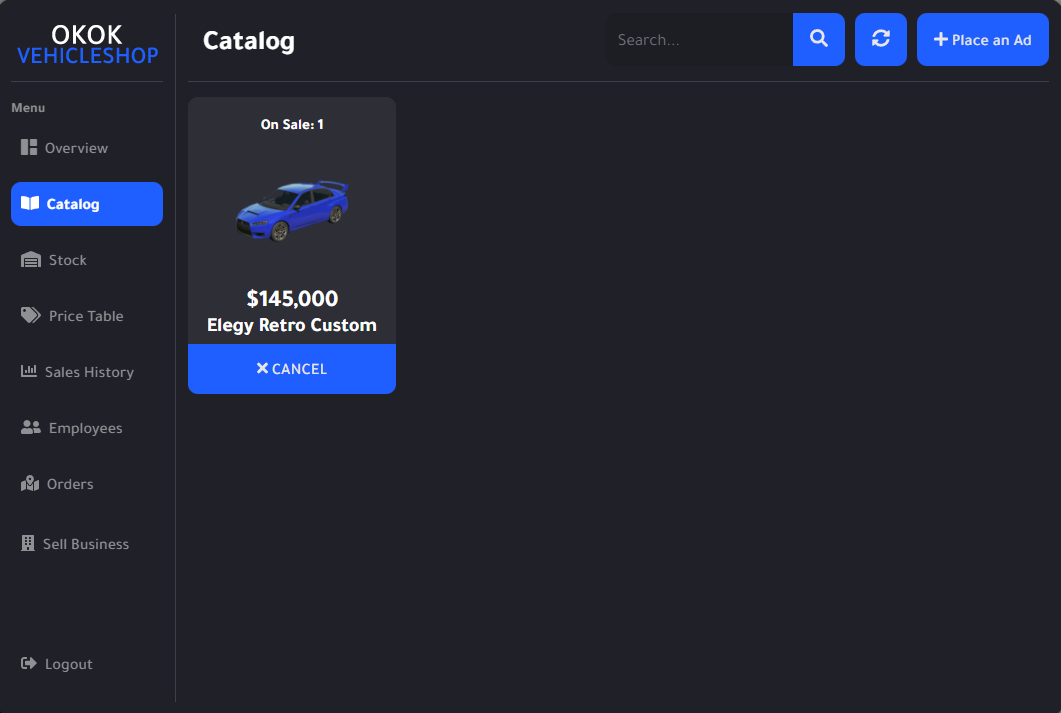The height and width of the screenshot is (713, 1061).
Task: Select the Employees menu label
Action: [85, 428]
